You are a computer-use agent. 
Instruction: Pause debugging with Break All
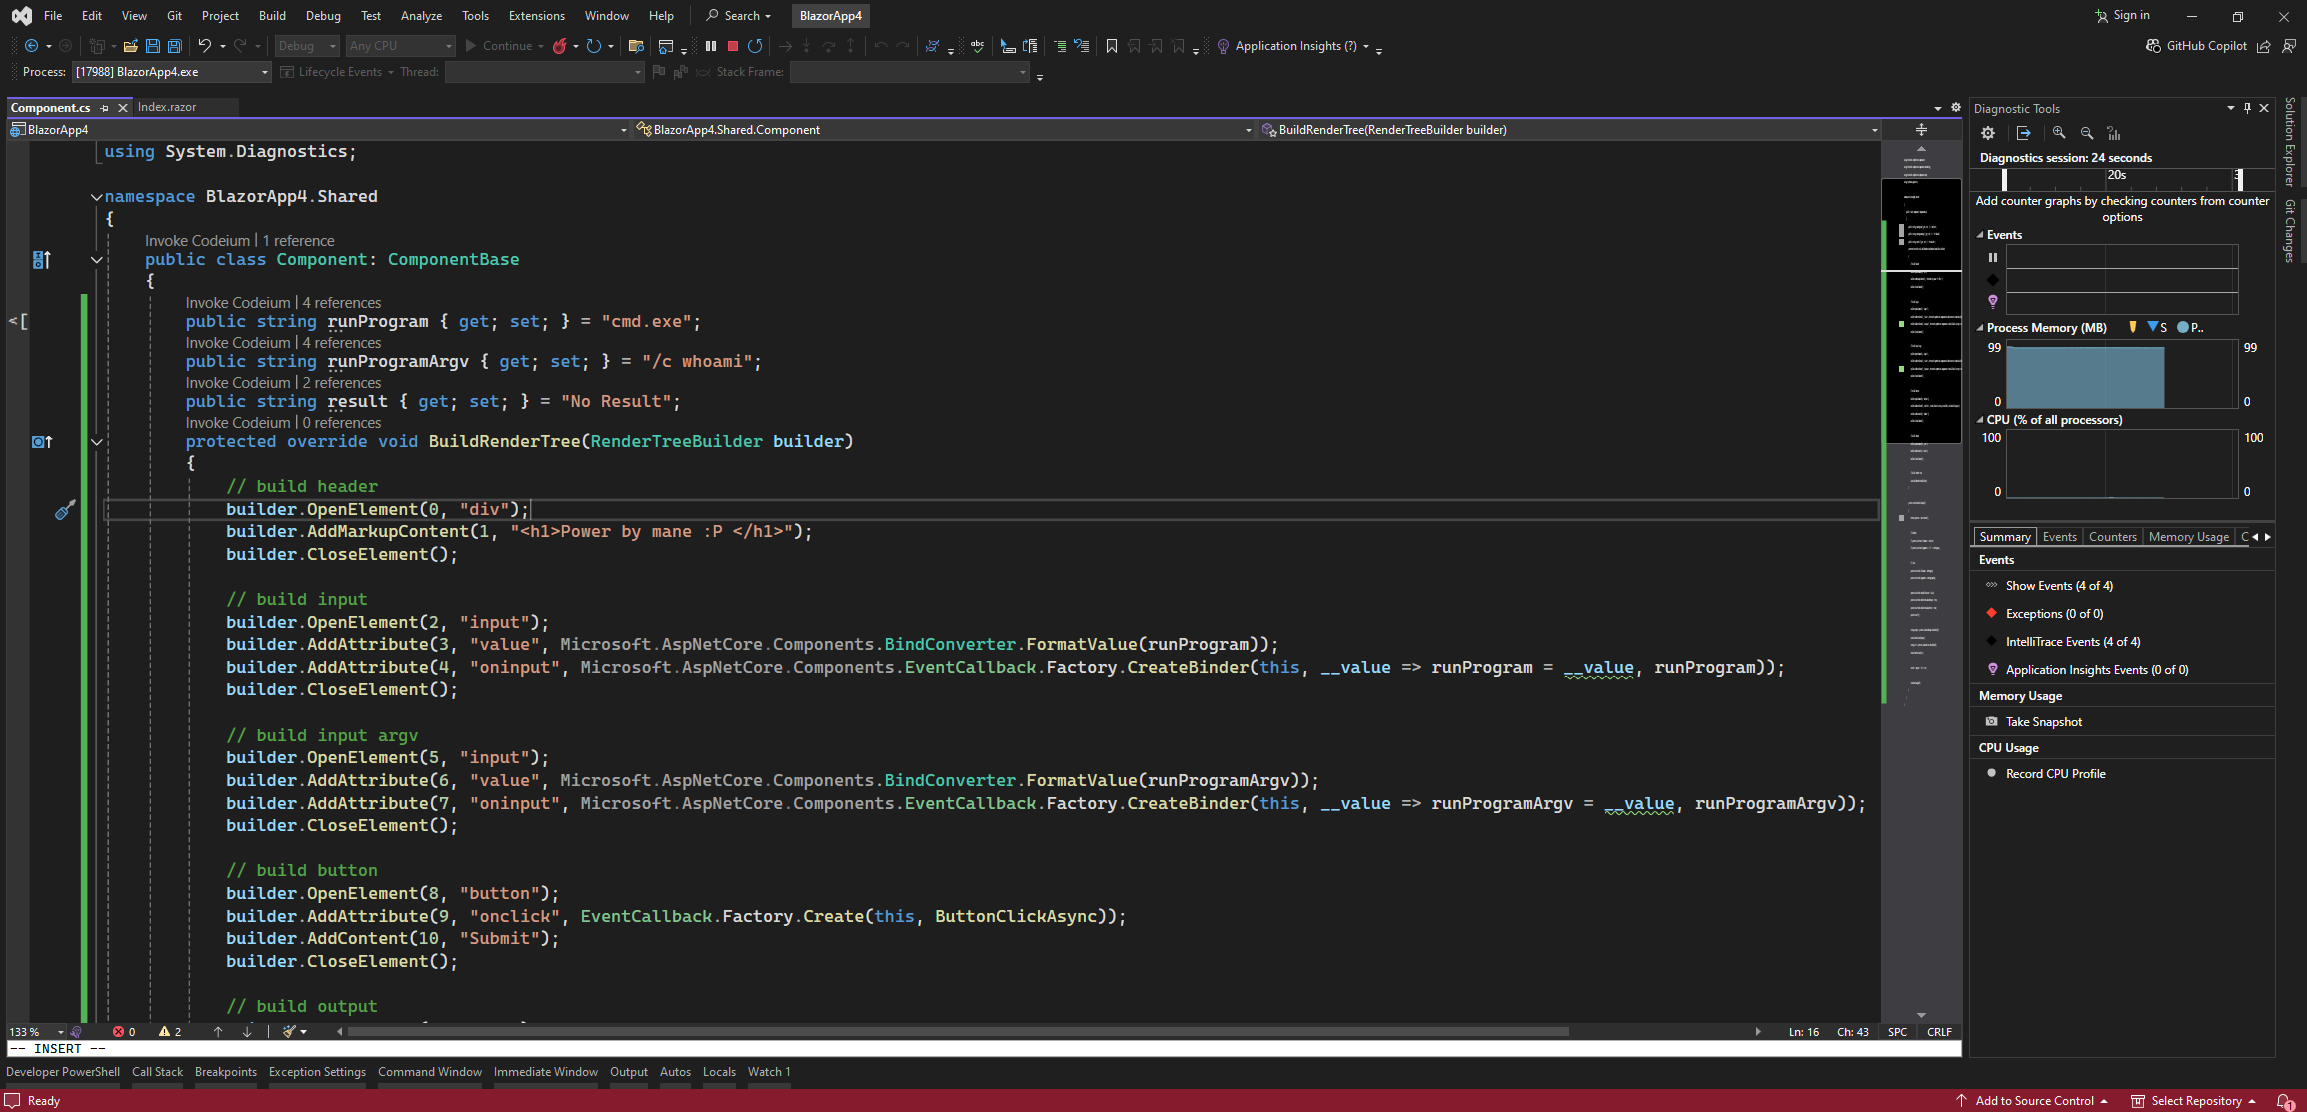point(711,46)
